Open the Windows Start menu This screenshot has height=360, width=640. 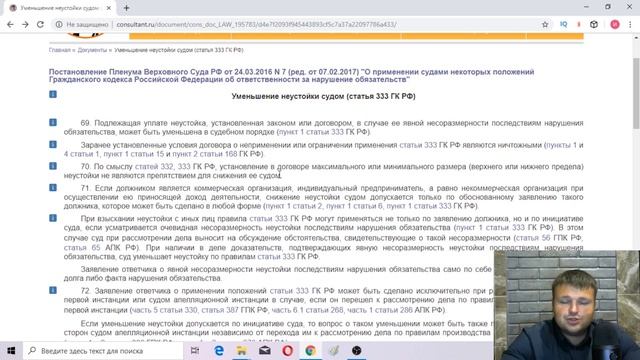(11, 351)
